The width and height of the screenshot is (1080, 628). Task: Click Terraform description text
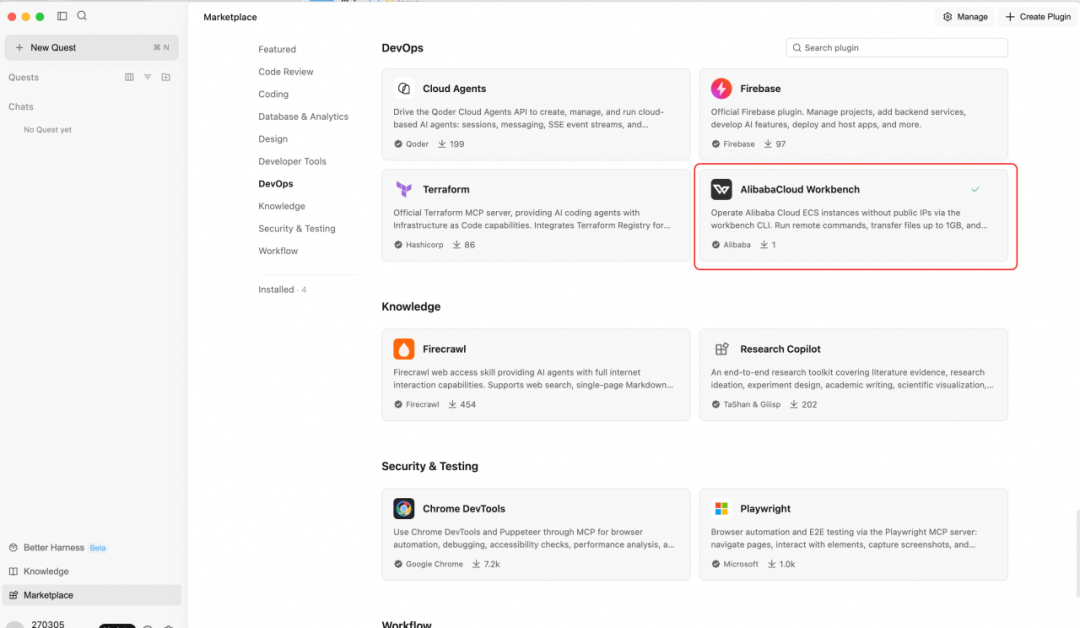coord(532,219)
